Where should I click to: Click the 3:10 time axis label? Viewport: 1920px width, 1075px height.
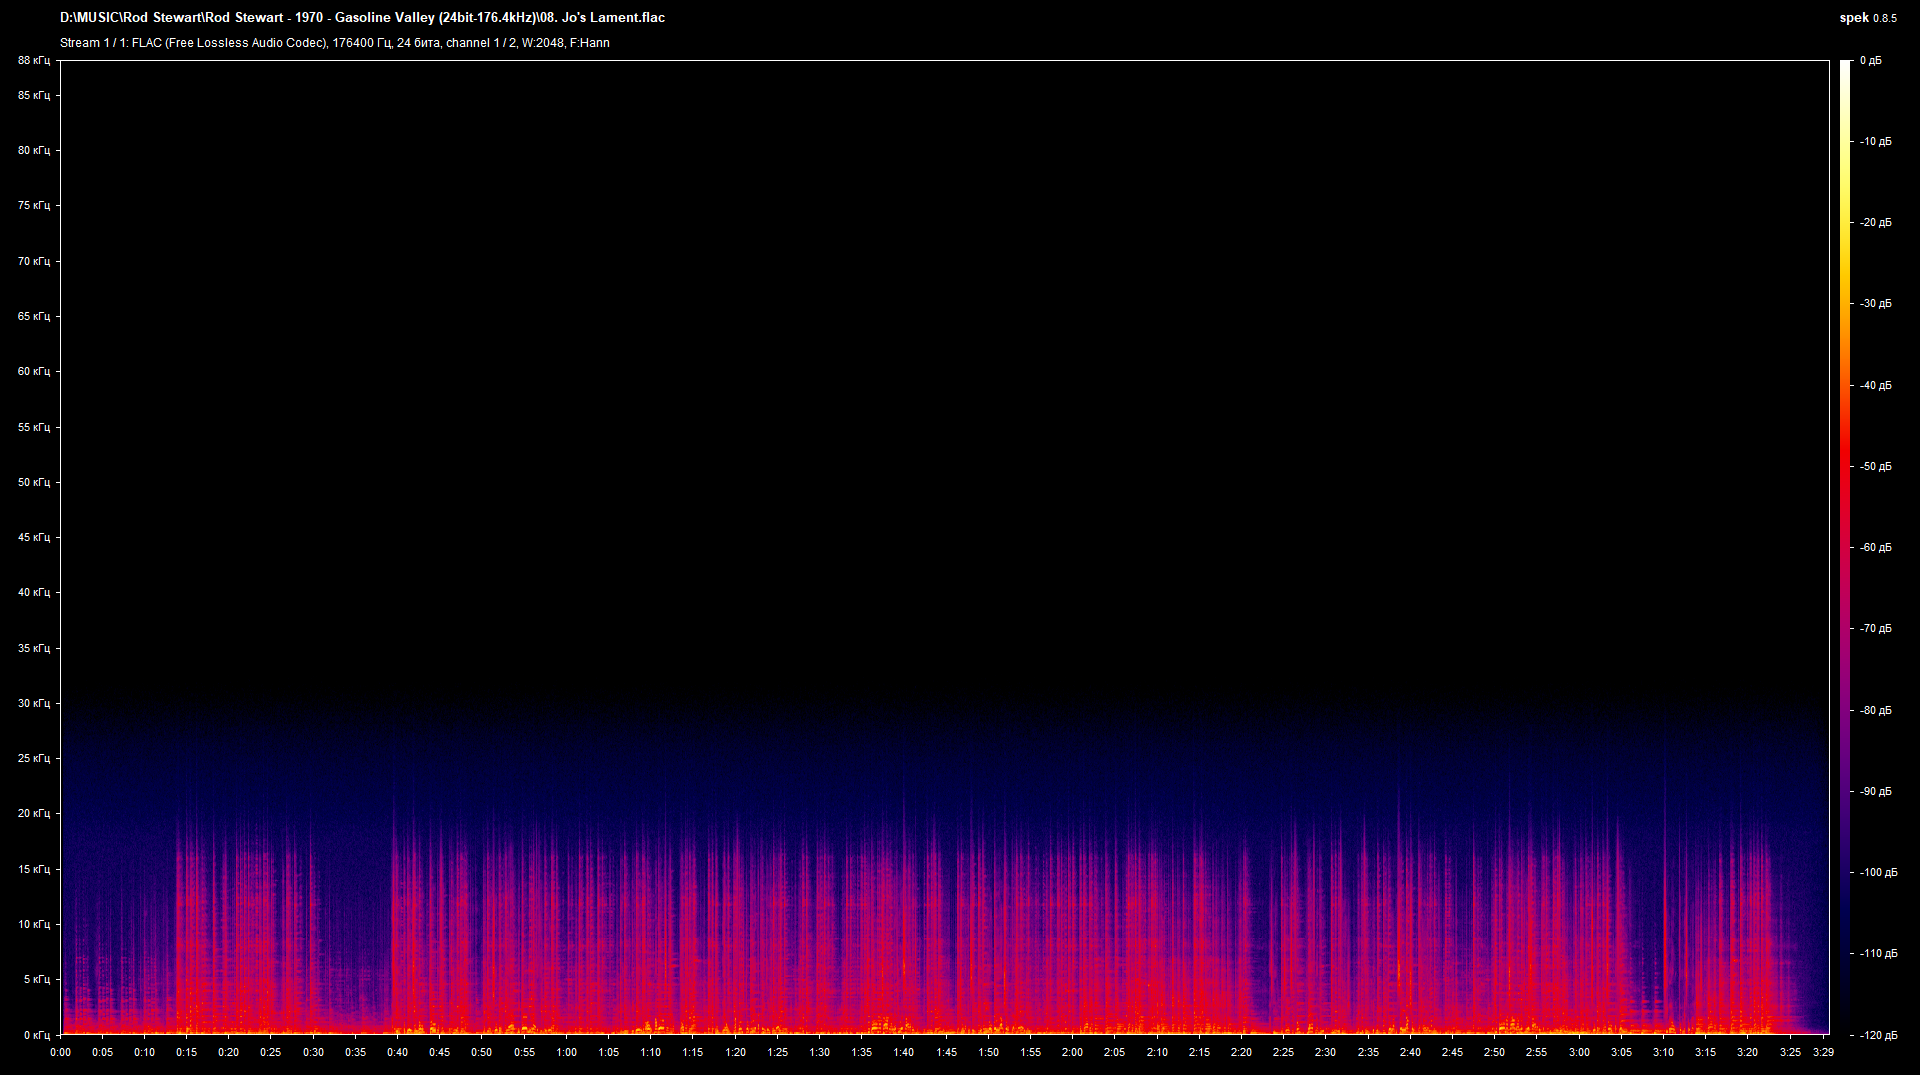pos(1663,1052)
